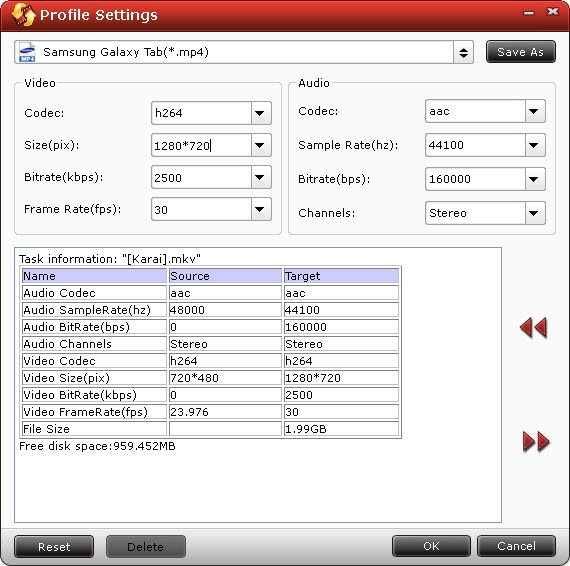Click the Delete button
The height and width of the screenshot is (566, 570).
[146, 546]
